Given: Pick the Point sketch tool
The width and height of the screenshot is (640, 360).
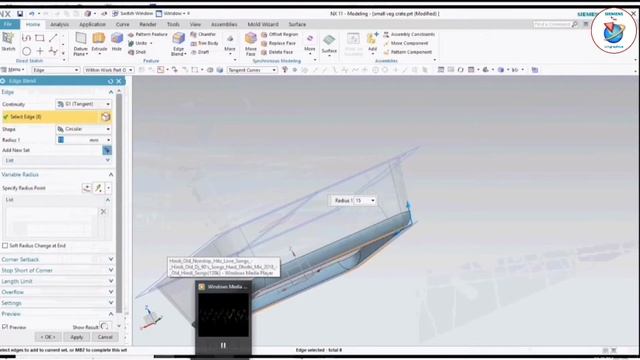Looking at the screenshot, I should [x=40, y=51].
